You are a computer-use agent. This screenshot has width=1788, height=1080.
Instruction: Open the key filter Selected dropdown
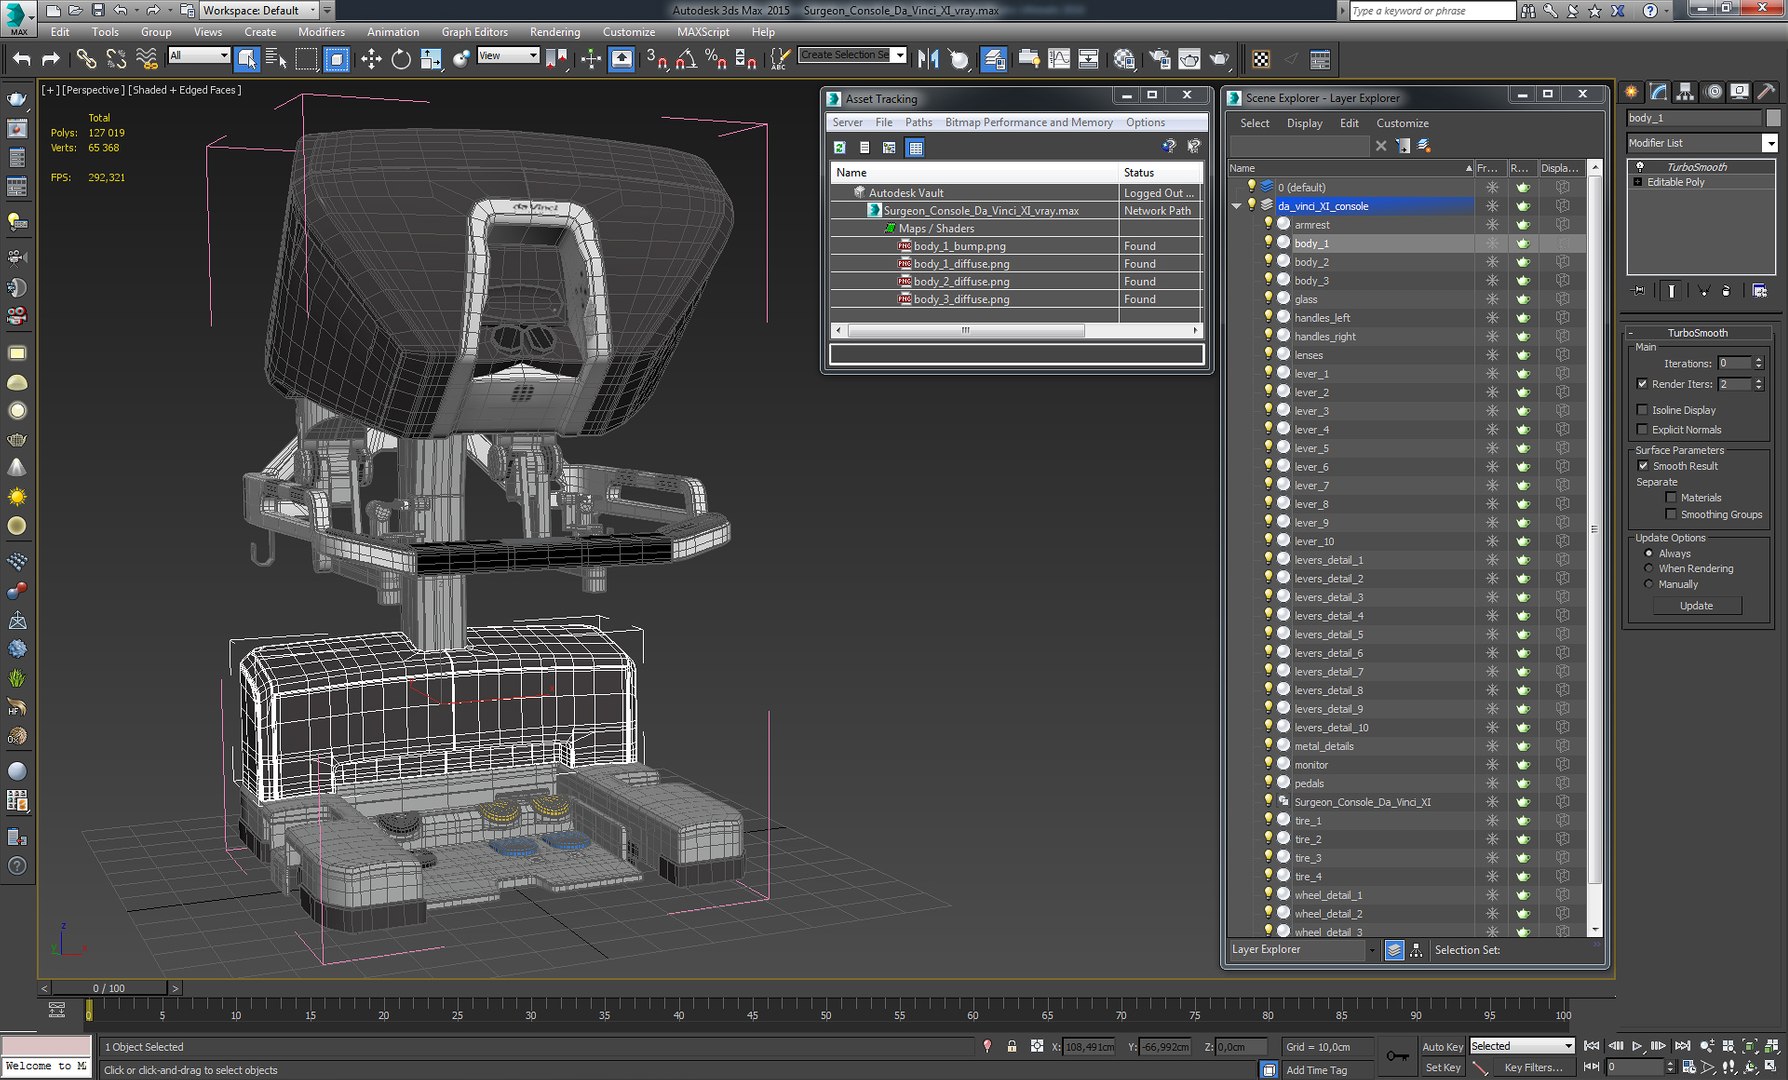(1522, 1046)
